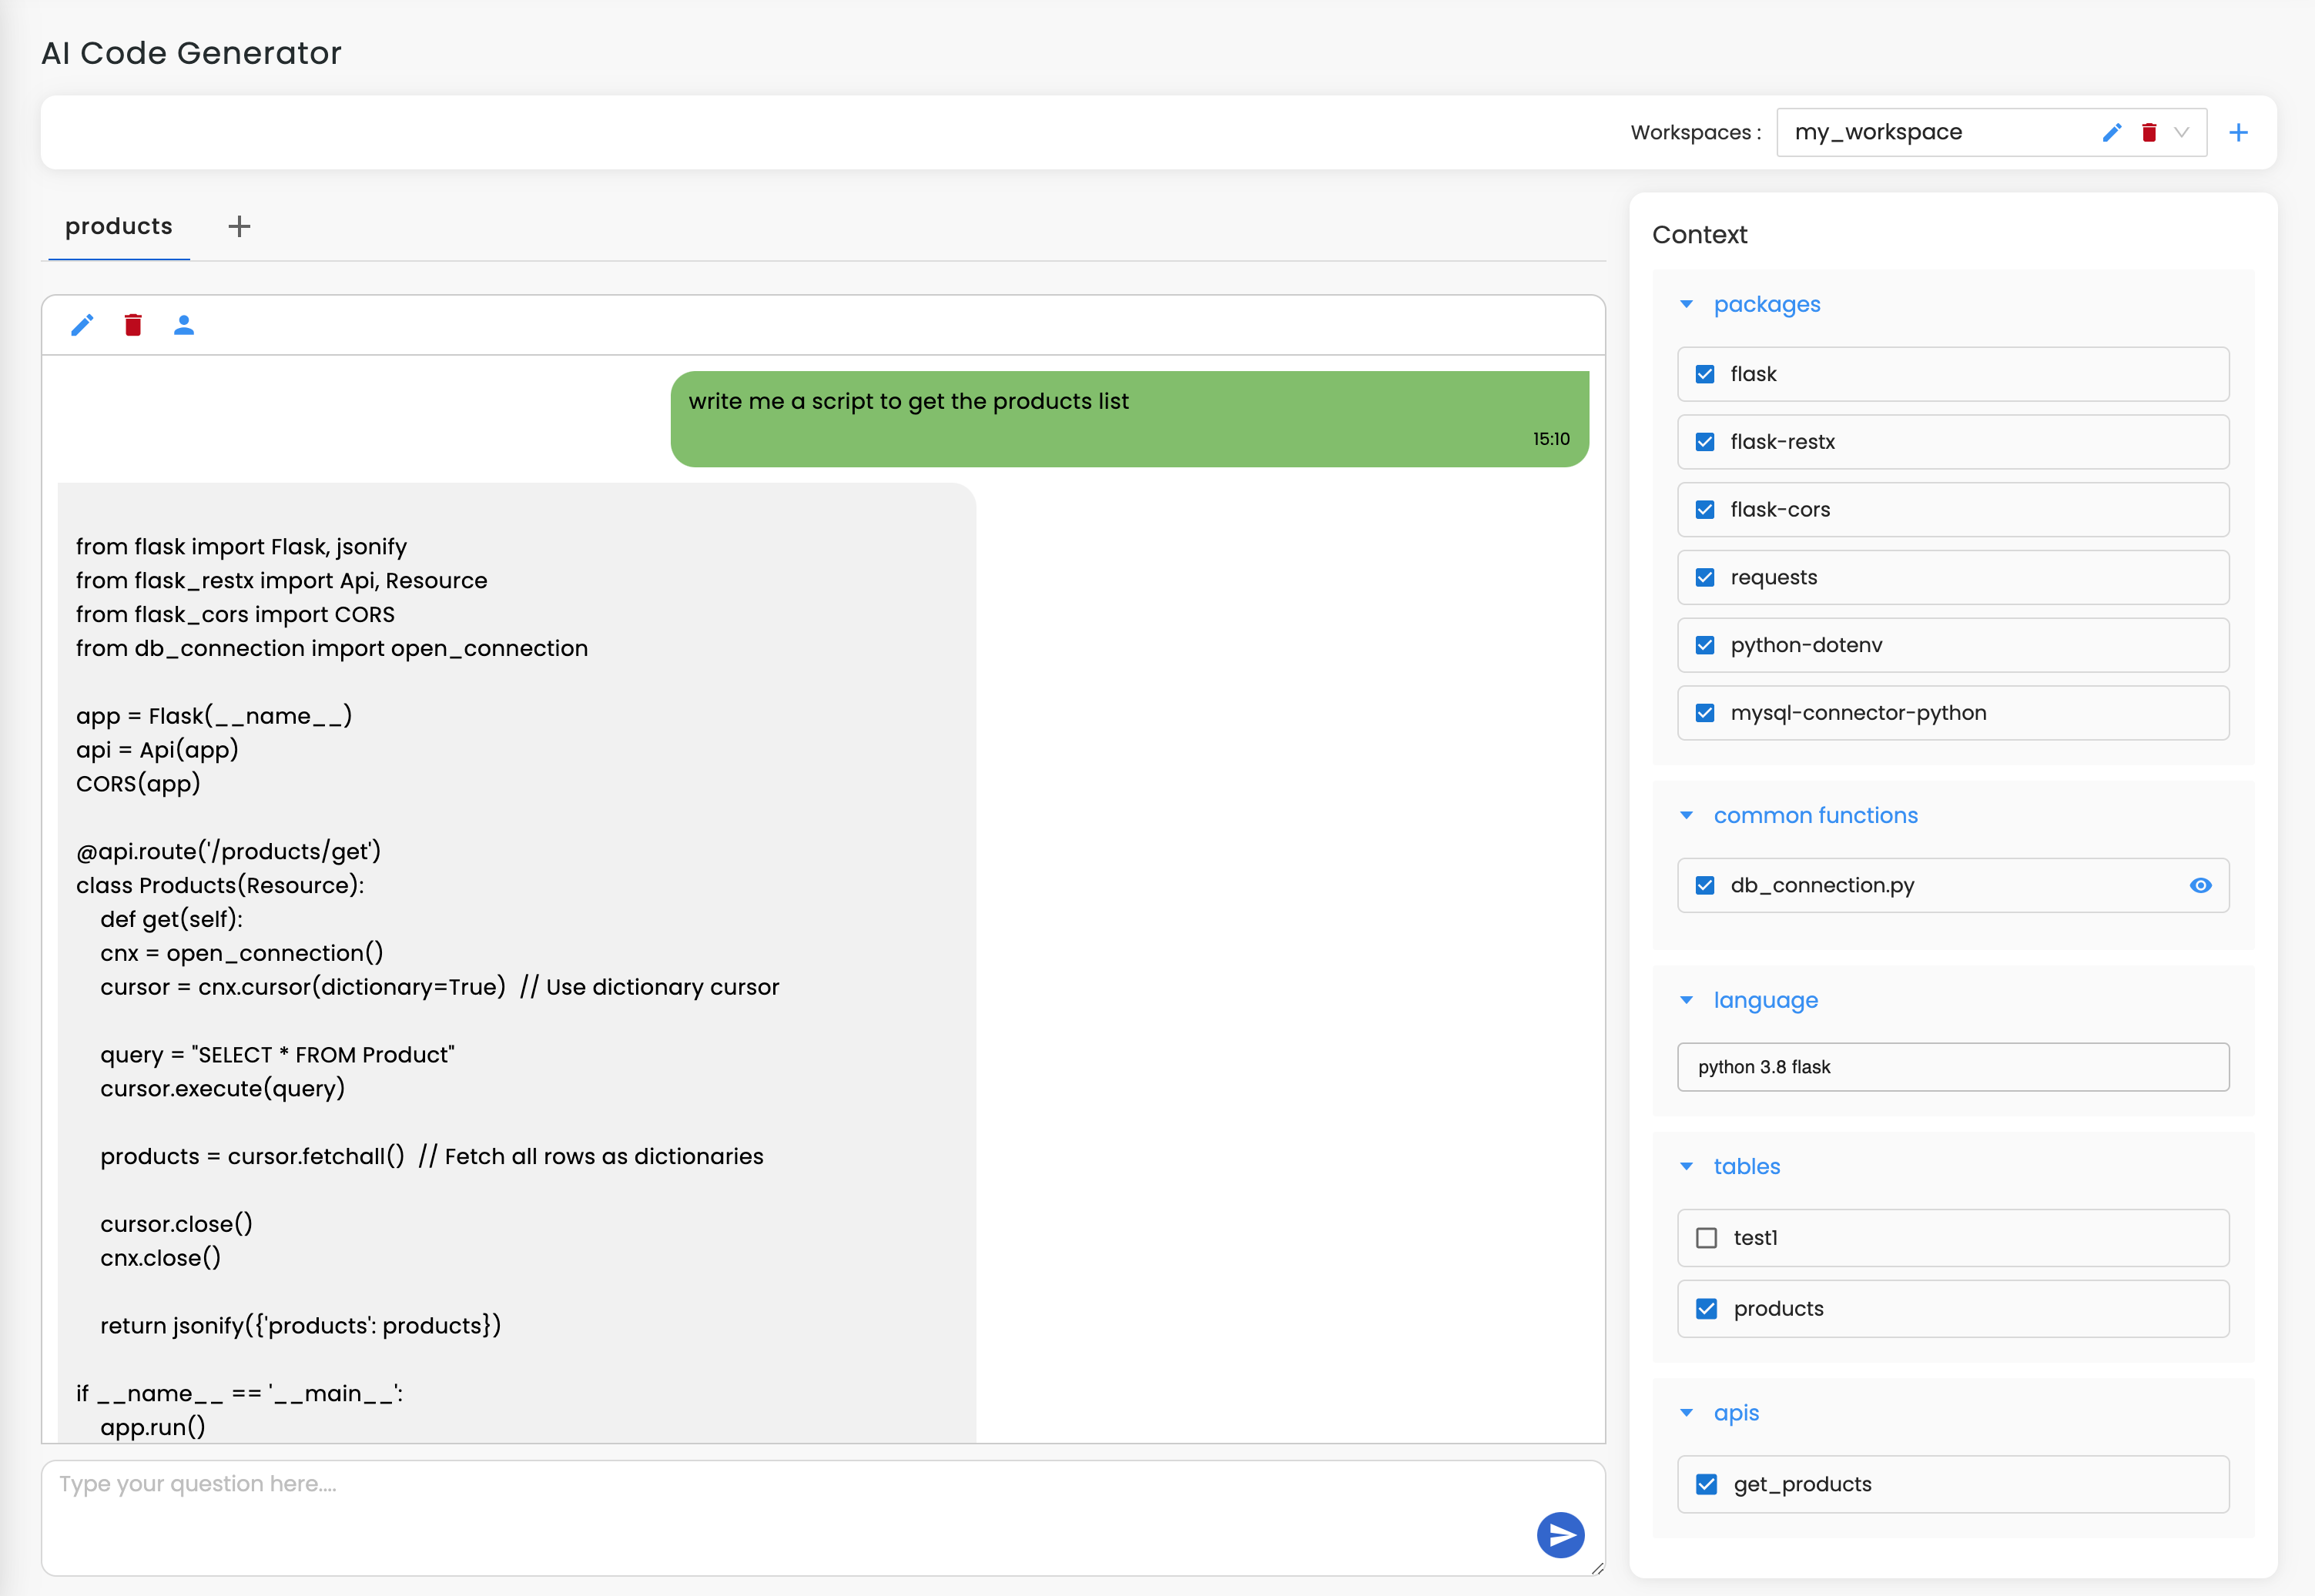
Task: Collapse the tables section
Action: click(x=1687, y=1166)
